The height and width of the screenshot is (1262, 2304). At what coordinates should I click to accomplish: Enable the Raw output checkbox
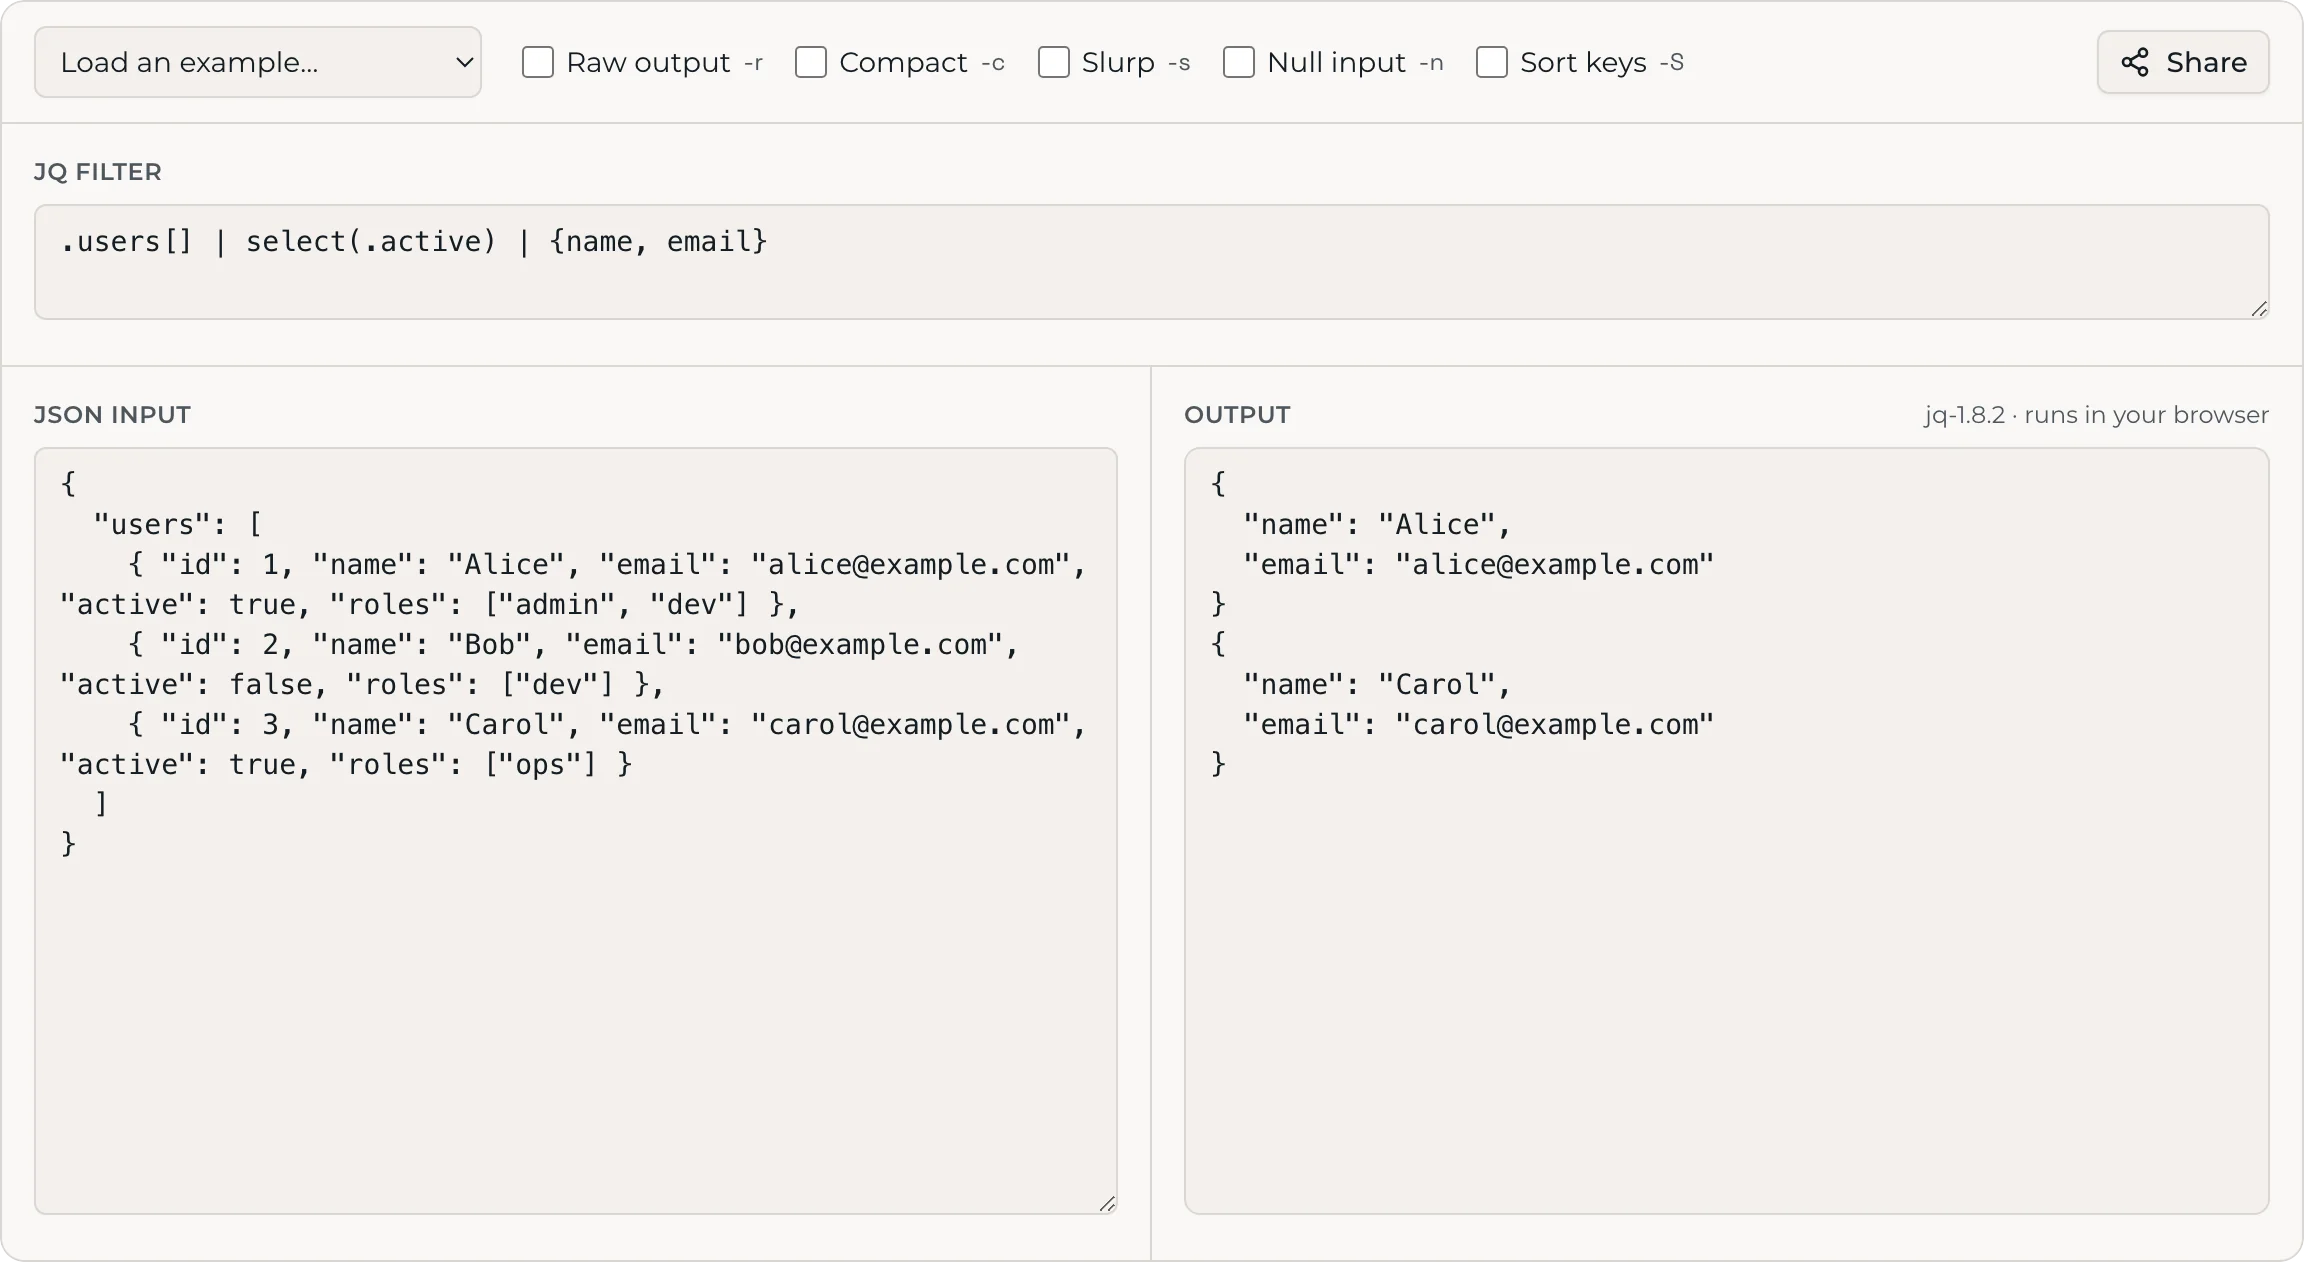[x=538, y=62]
